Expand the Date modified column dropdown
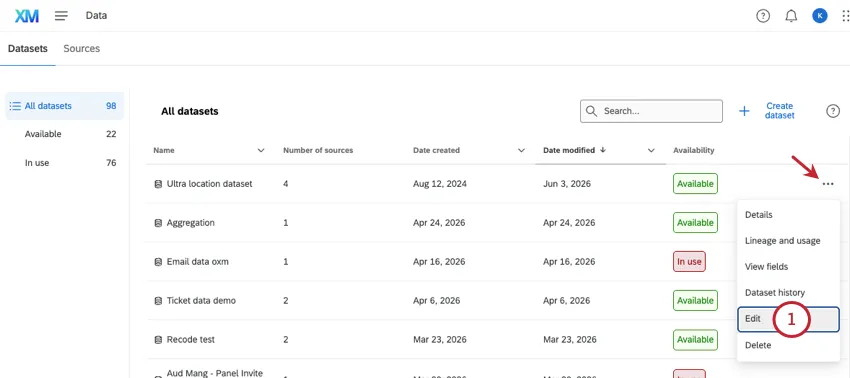850x378 pixels. (x=651, y=151)
